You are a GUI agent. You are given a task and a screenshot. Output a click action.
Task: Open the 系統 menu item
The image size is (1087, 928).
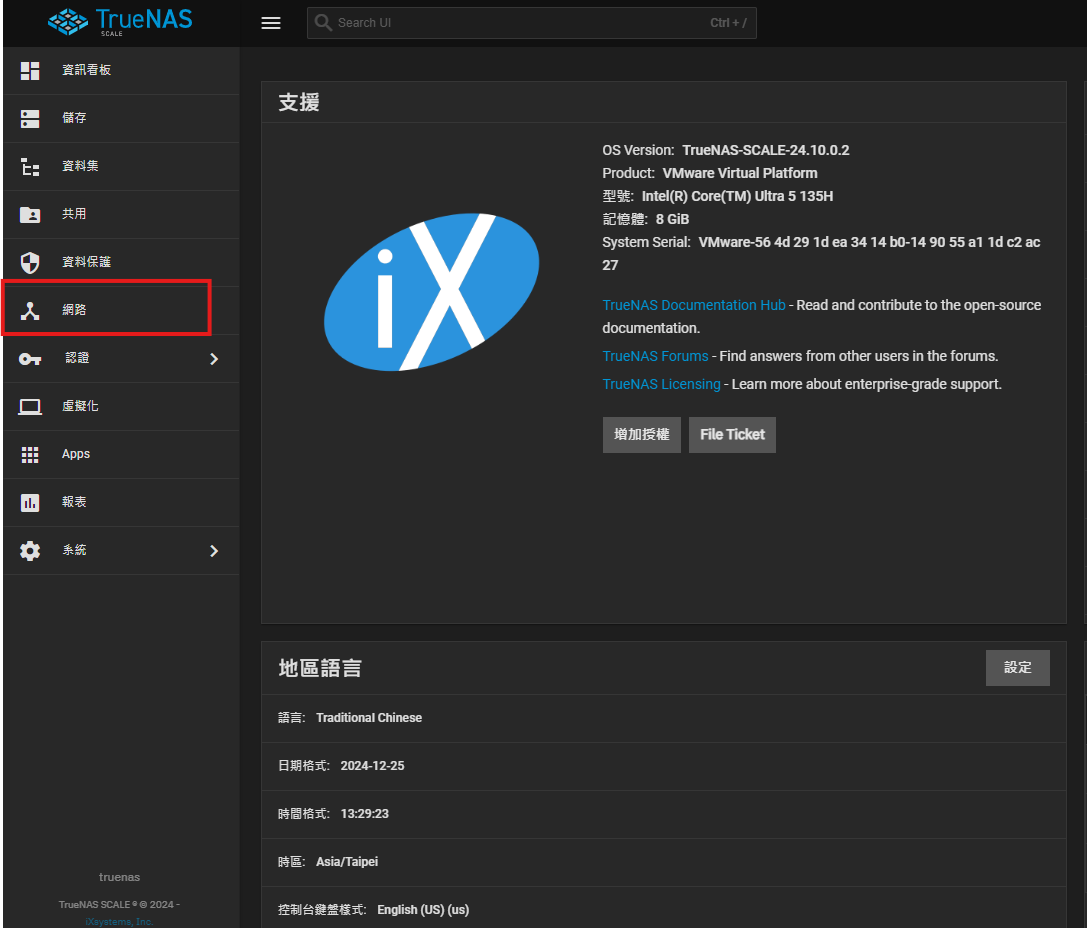[x=75, y=550]
